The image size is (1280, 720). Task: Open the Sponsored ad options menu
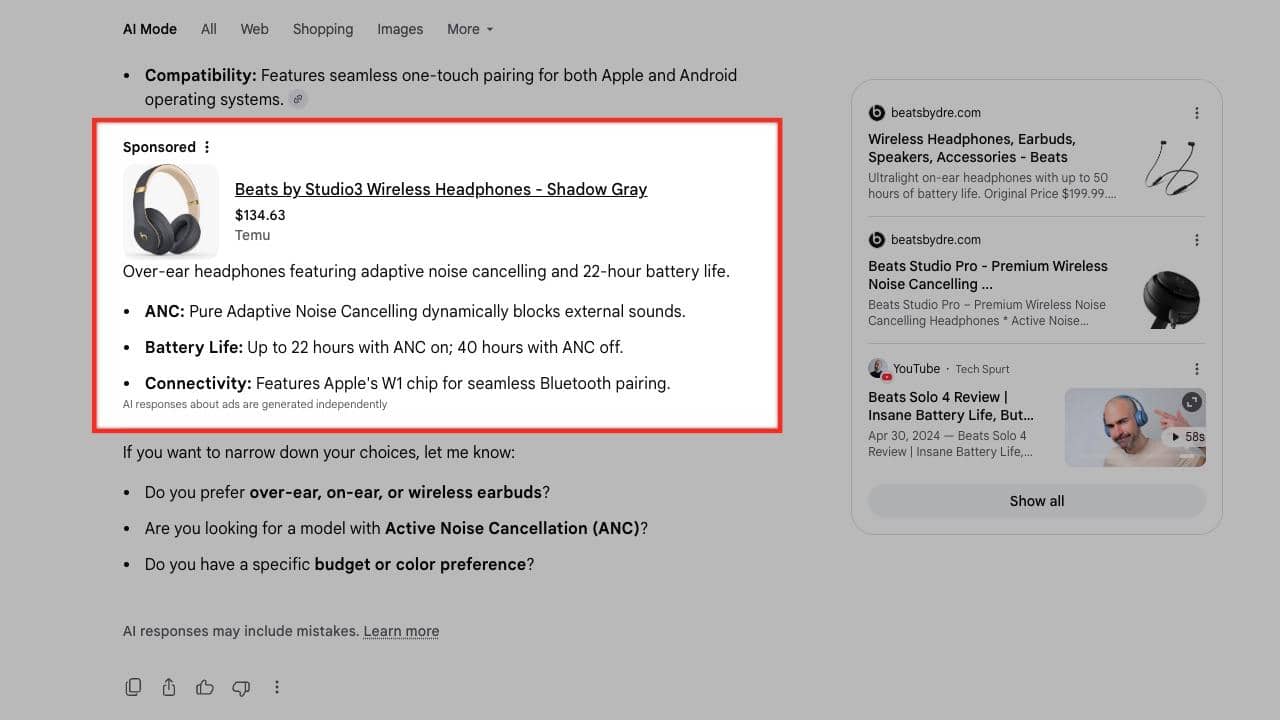click(207, 147)
